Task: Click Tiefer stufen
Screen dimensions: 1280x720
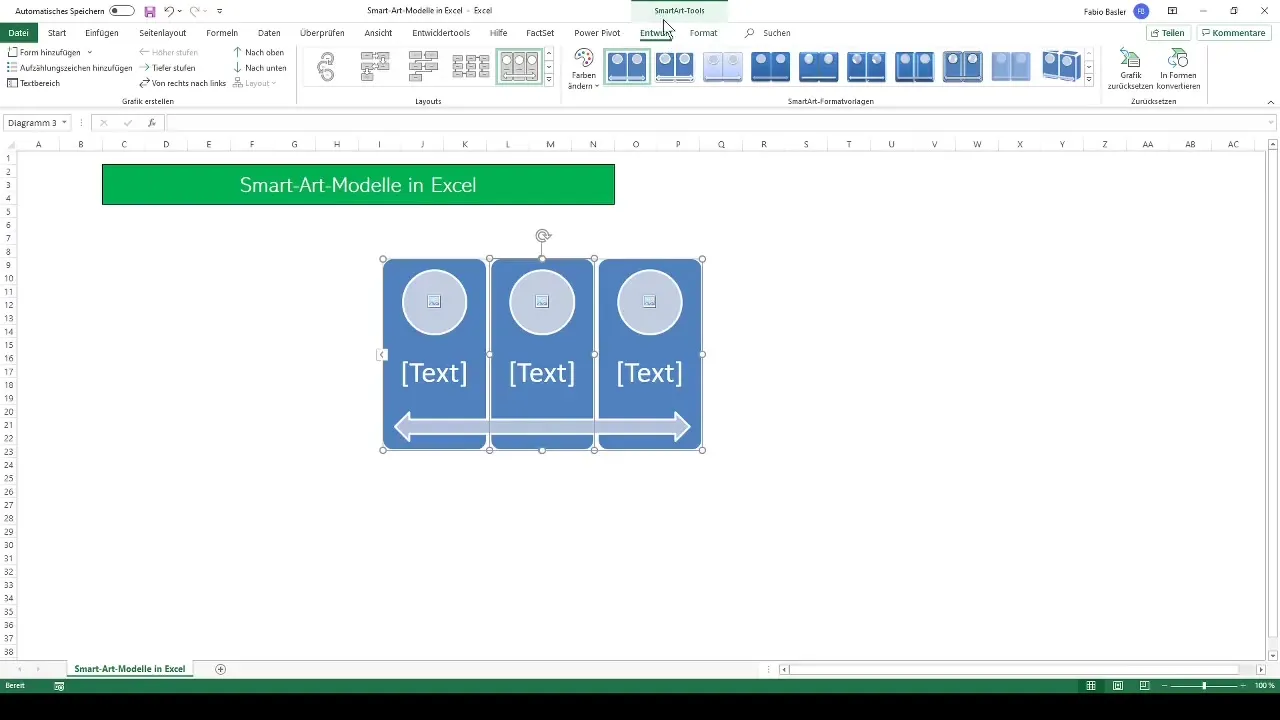Action: pos(167,67)
